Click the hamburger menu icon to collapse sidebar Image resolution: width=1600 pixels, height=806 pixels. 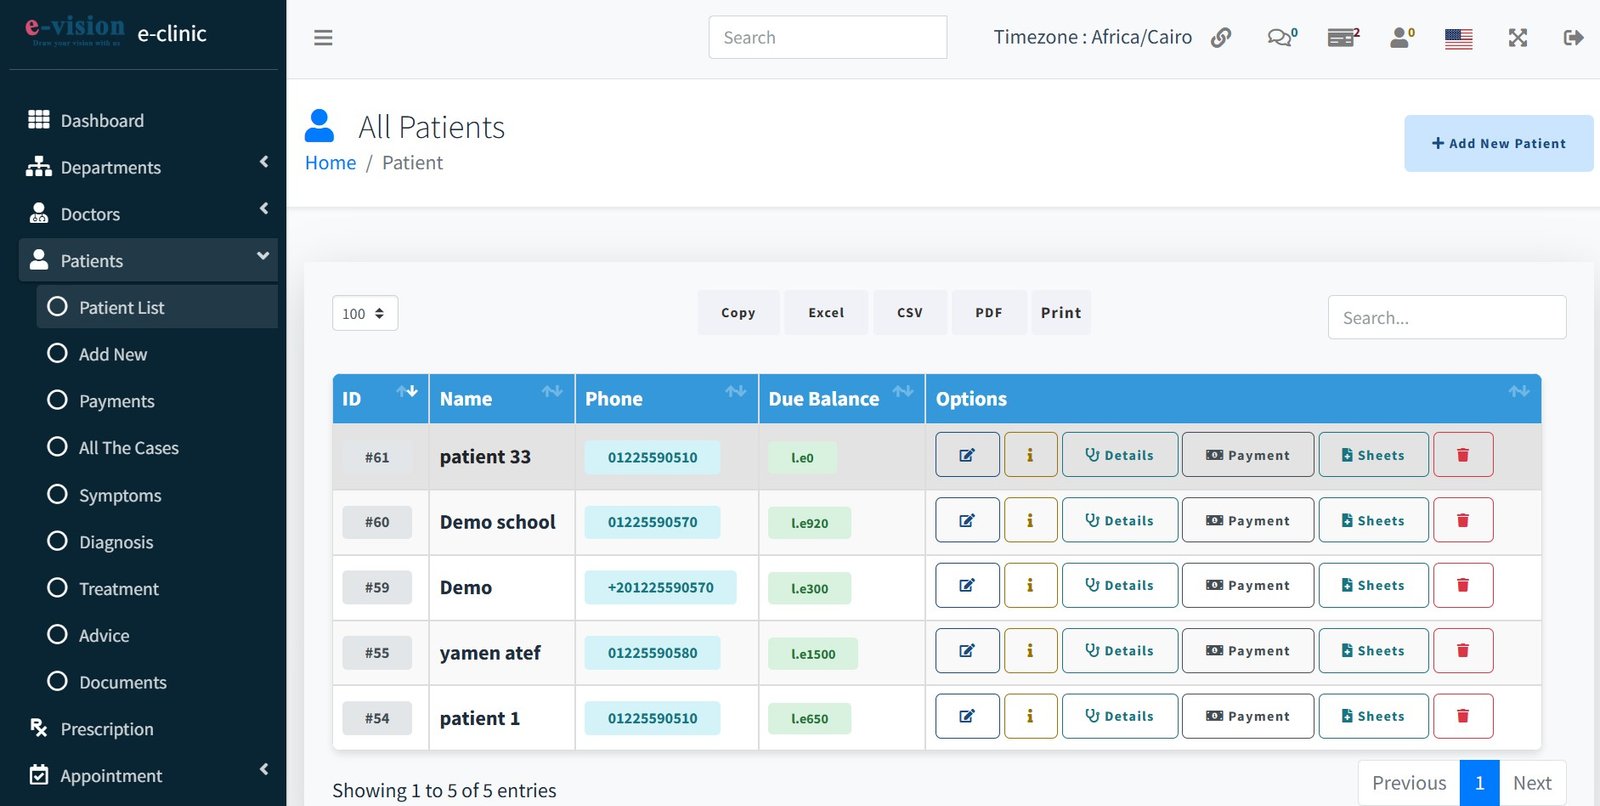(x=323, y=38)
